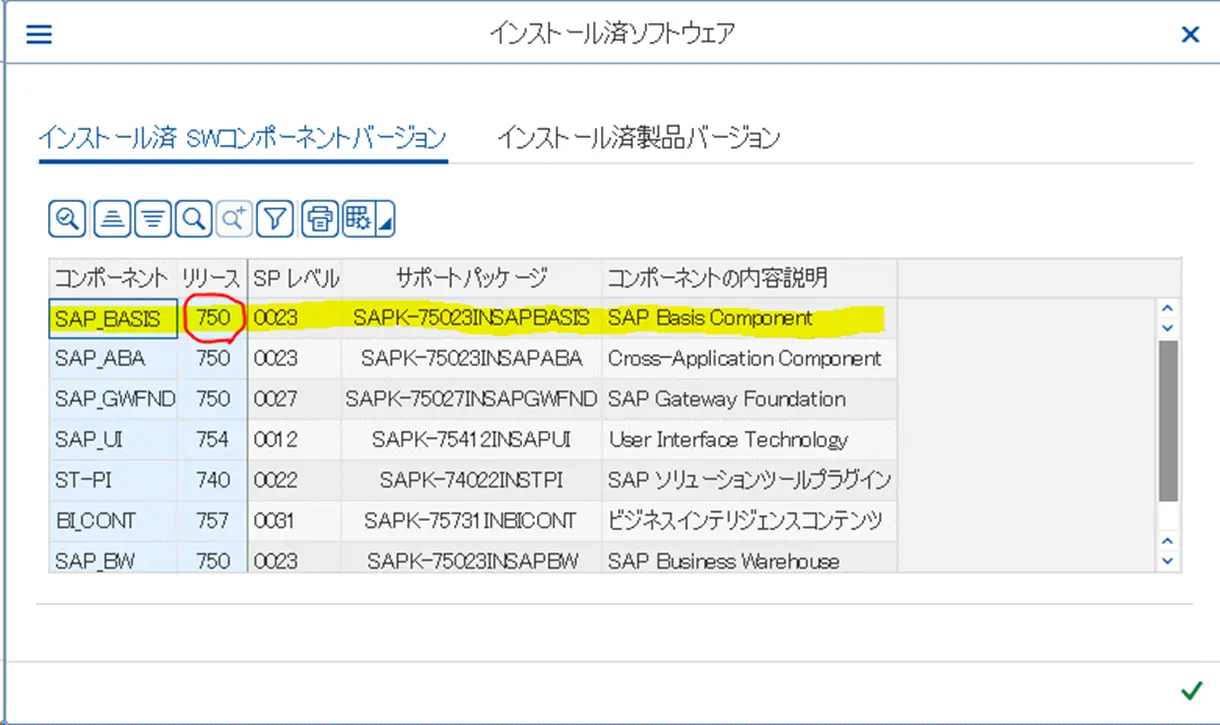
Task: Click the コンポーネント column header
Action: [x=113, y=277]
